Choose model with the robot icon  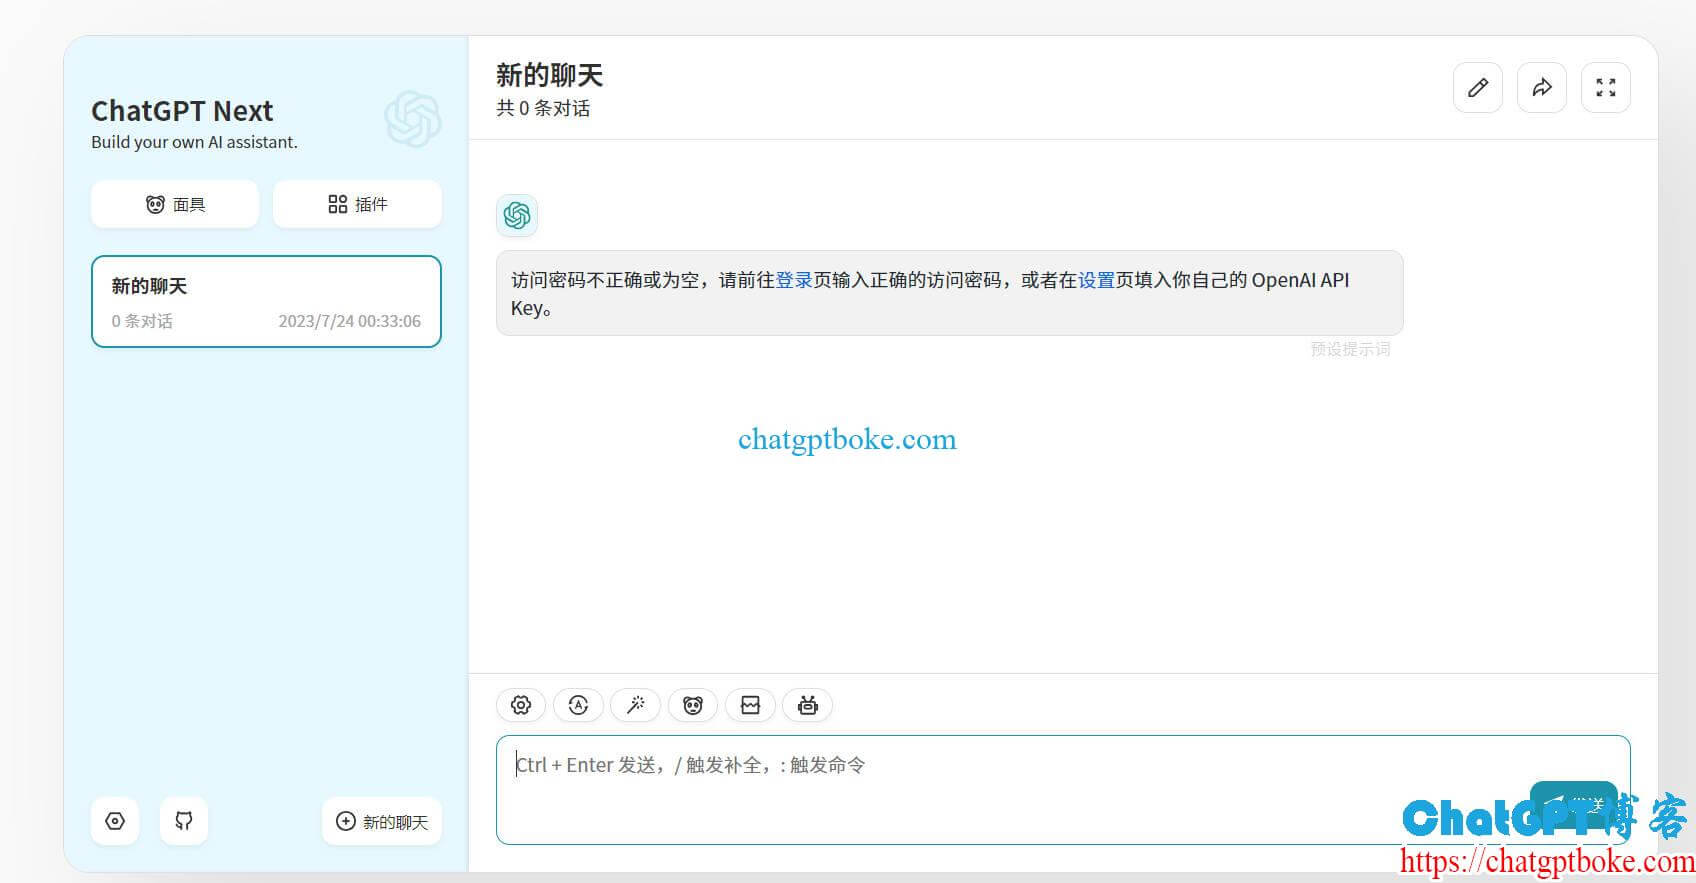point(808,705)
